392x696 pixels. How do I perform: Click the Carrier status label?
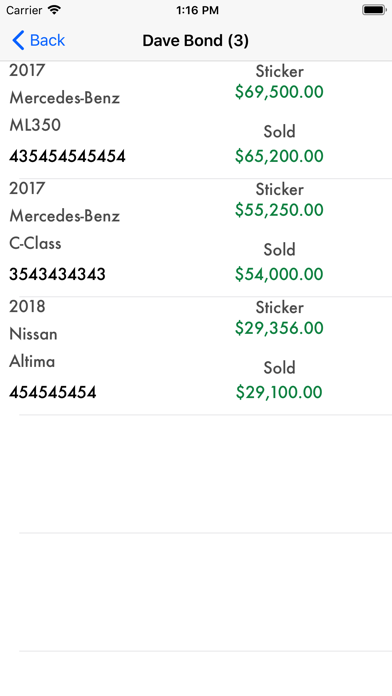24,10
